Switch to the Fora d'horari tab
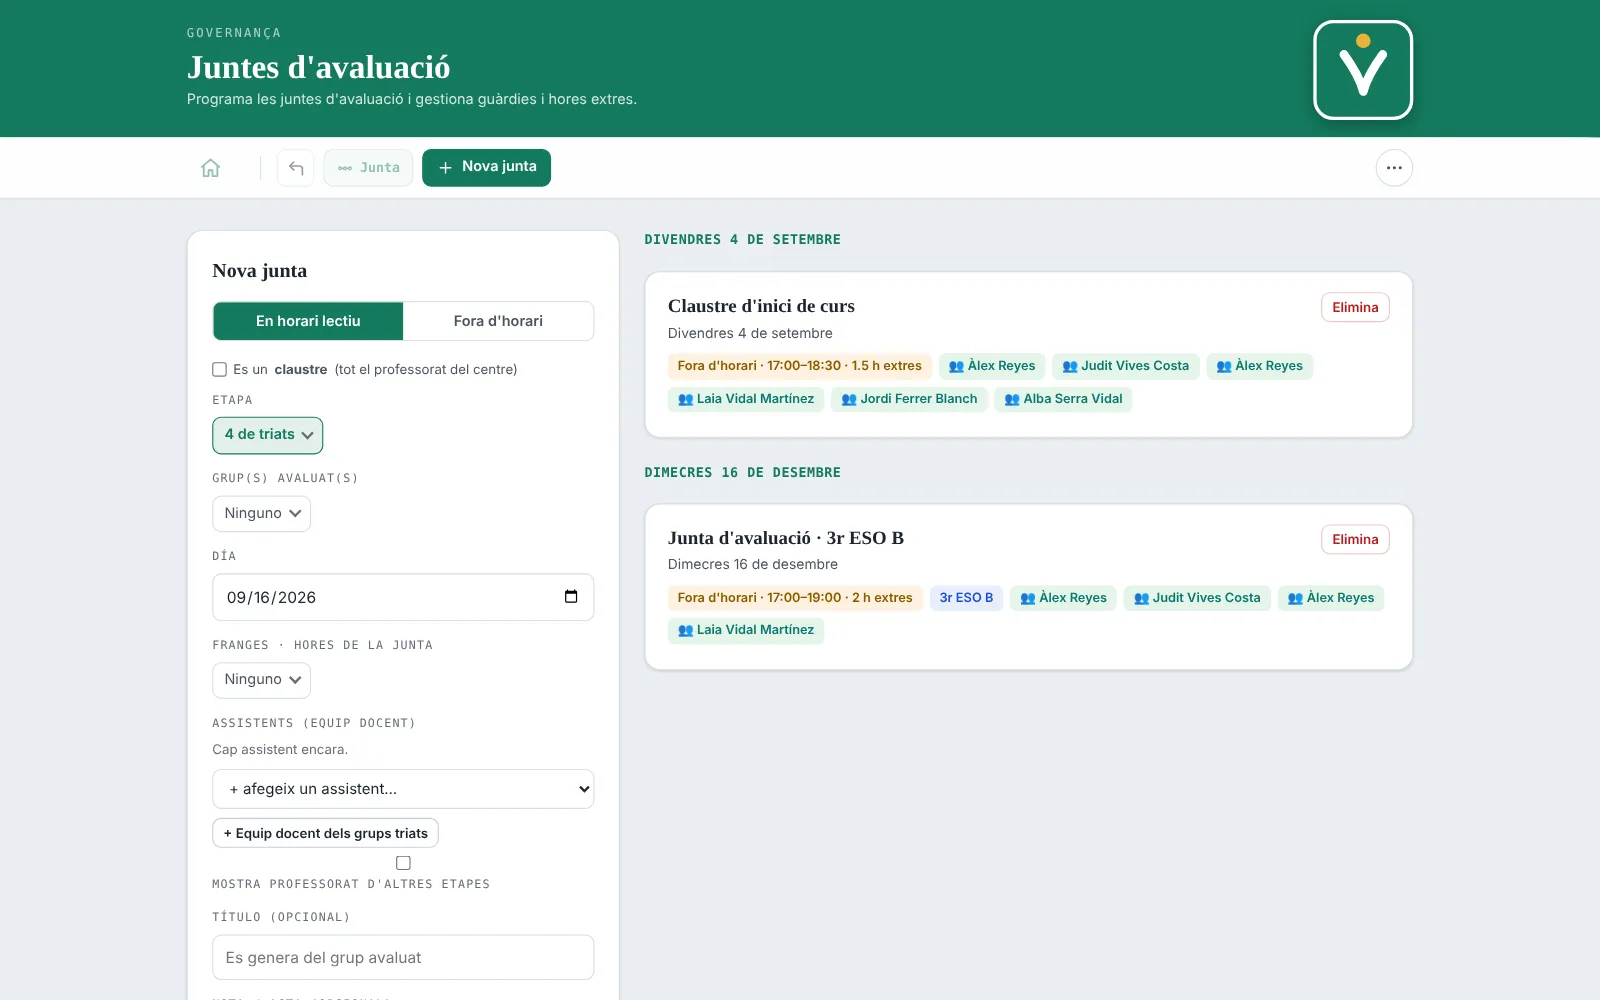1600x1000 pixels. coord(498,321)
